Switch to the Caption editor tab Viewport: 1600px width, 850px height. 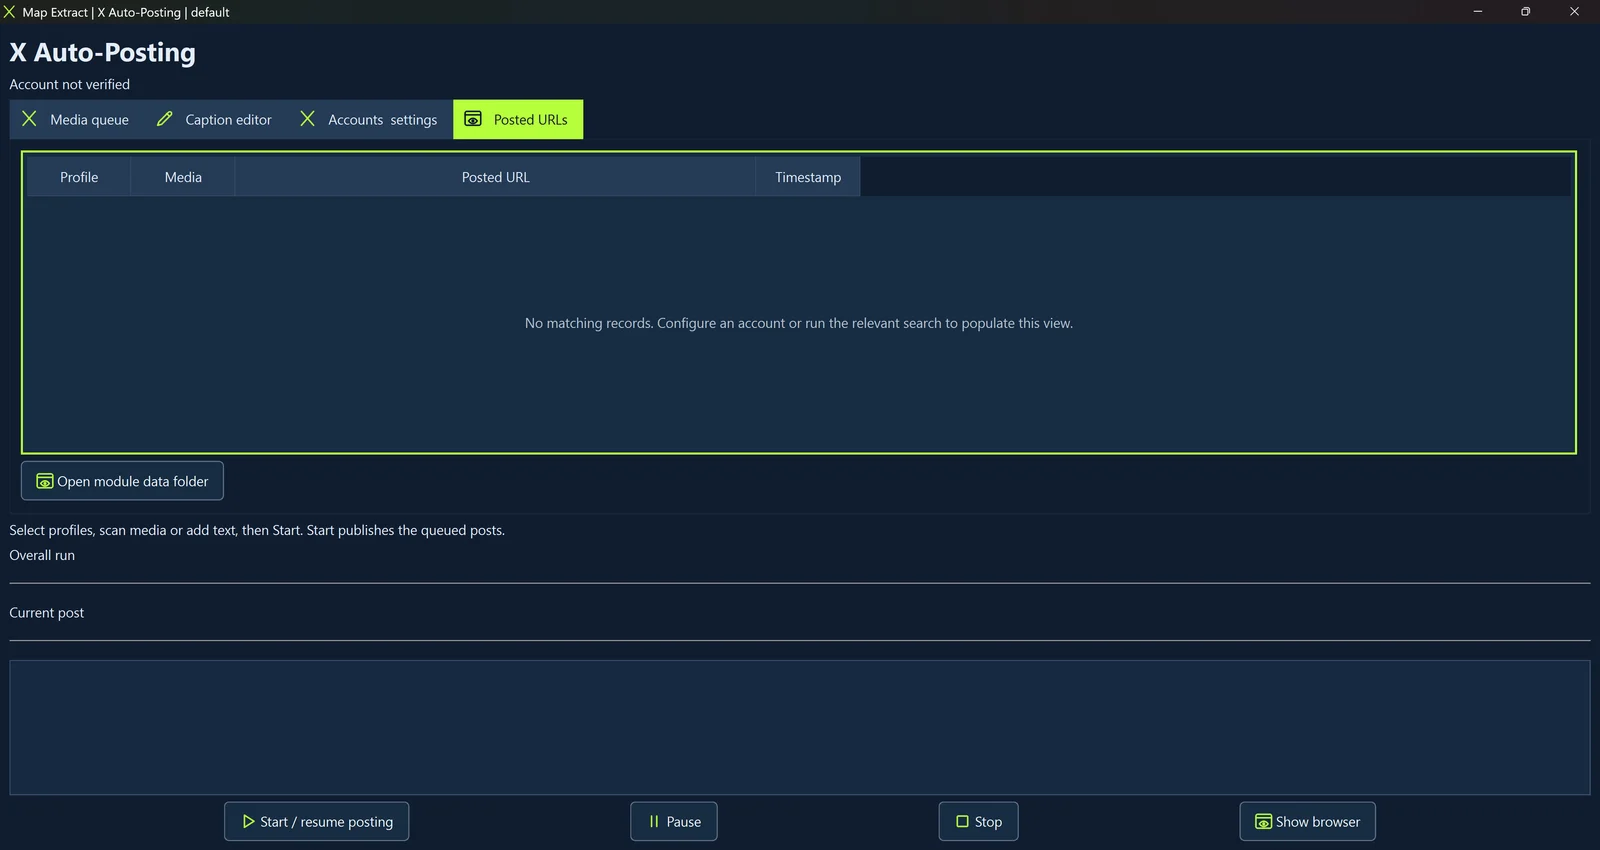point(214,119)
